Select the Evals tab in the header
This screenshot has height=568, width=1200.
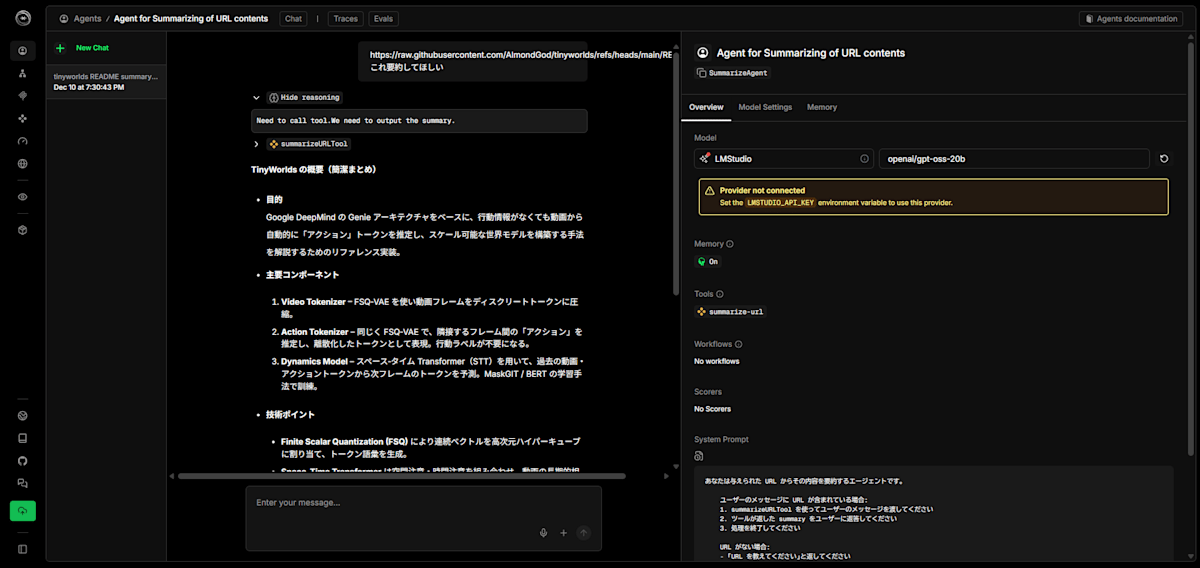point(382,18)
